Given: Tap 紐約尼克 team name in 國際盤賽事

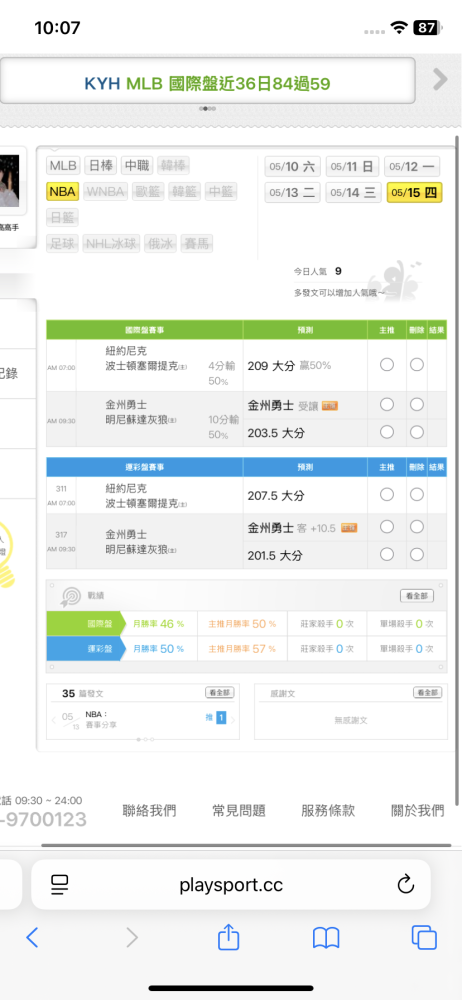Looking at the screenshot, I should (x=126, y=350).
